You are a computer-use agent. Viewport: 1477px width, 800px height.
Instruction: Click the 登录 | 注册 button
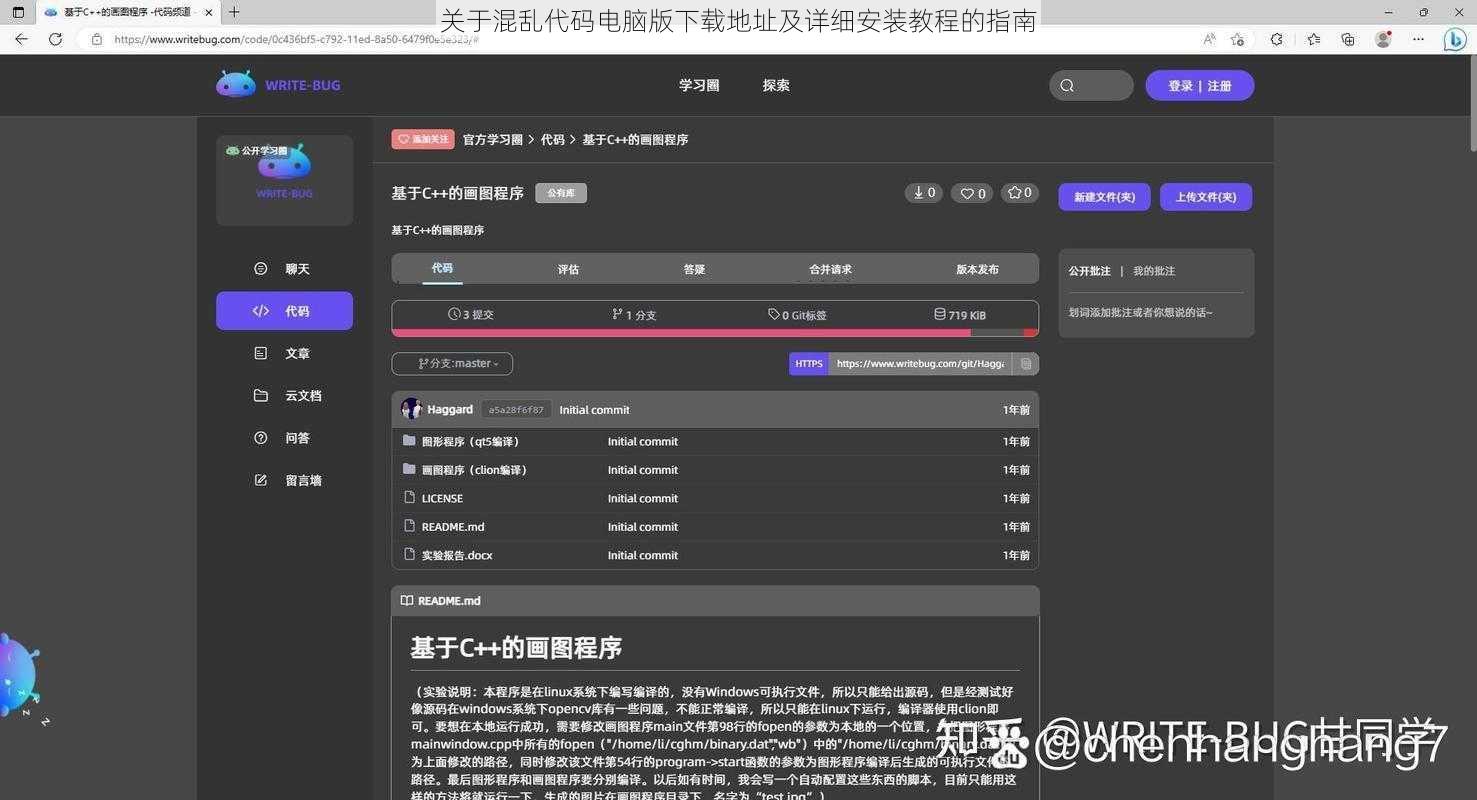coord(1200,86)
